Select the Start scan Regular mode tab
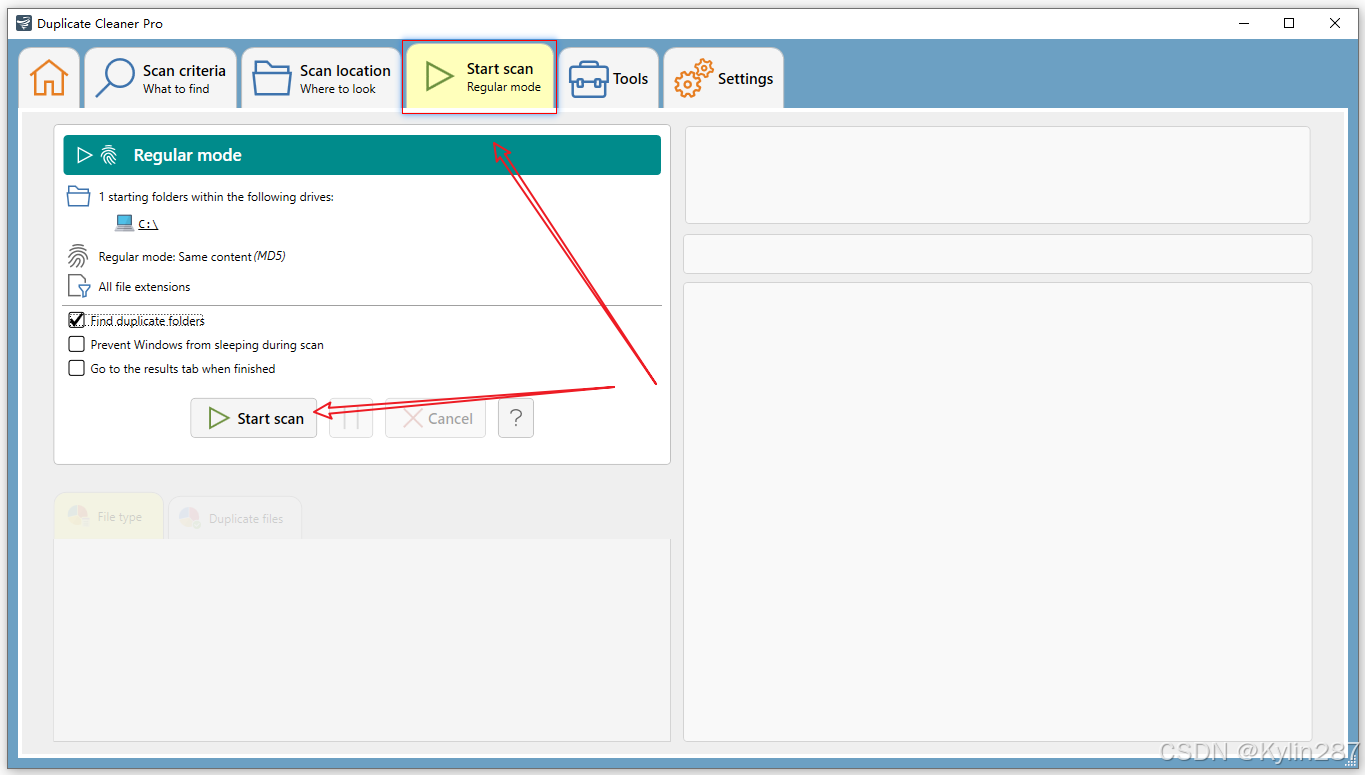 (480, 77)
